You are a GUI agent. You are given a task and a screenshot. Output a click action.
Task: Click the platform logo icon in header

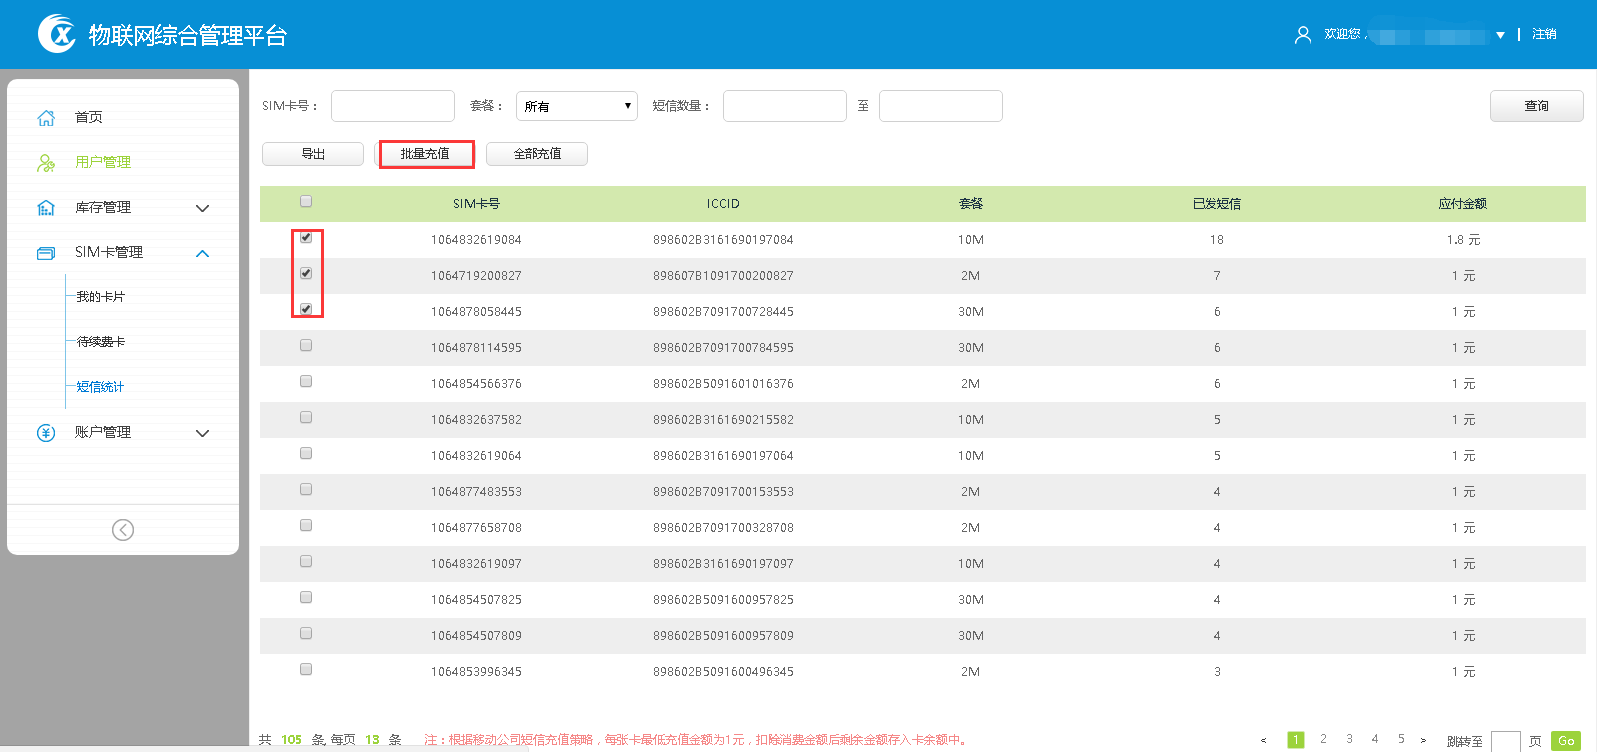pos(57,34)
